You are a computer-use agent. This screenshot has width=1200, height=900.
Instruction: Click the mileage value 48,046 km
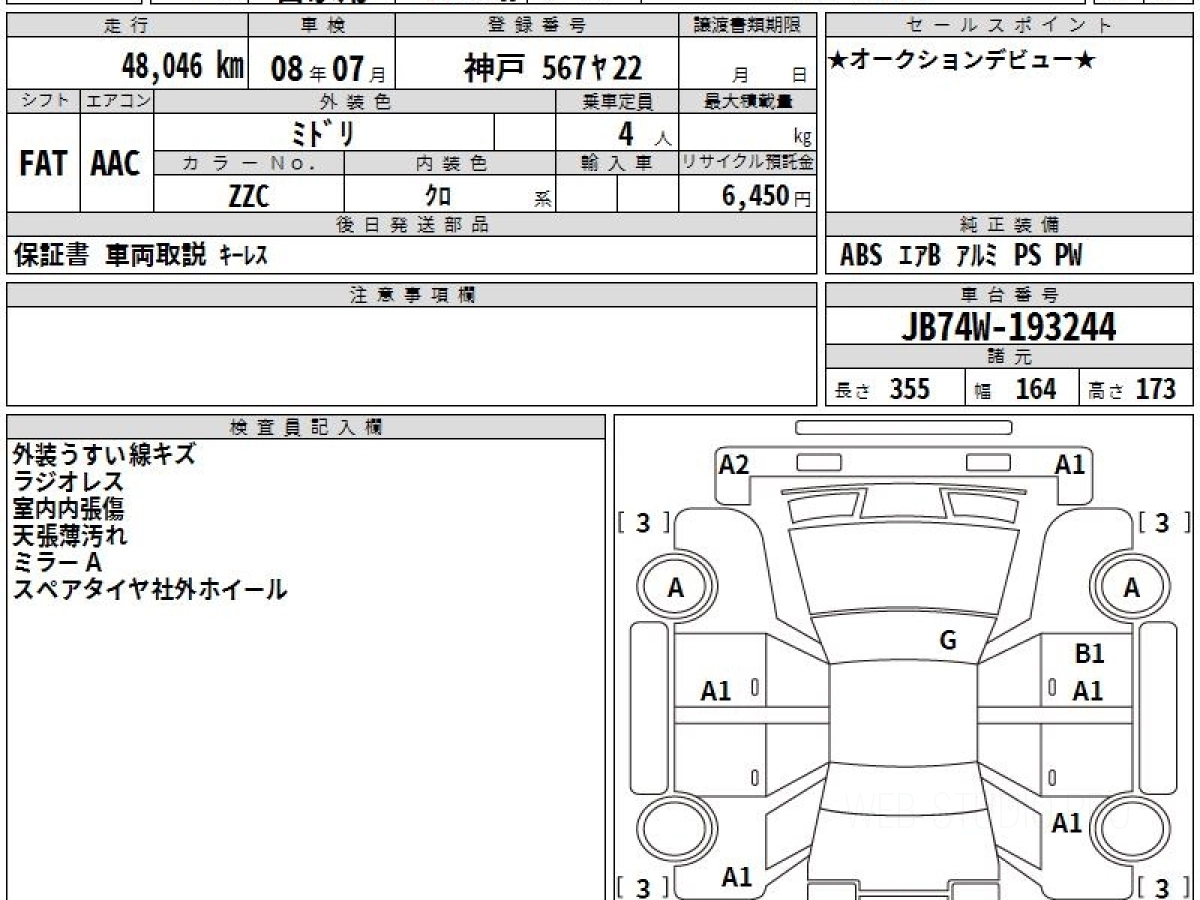[182, 67]
